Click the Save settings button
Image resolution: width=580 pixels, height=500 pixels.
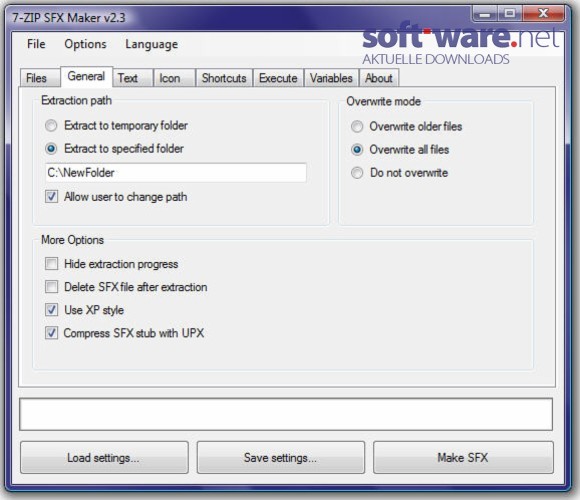click(x=281, y=457)
